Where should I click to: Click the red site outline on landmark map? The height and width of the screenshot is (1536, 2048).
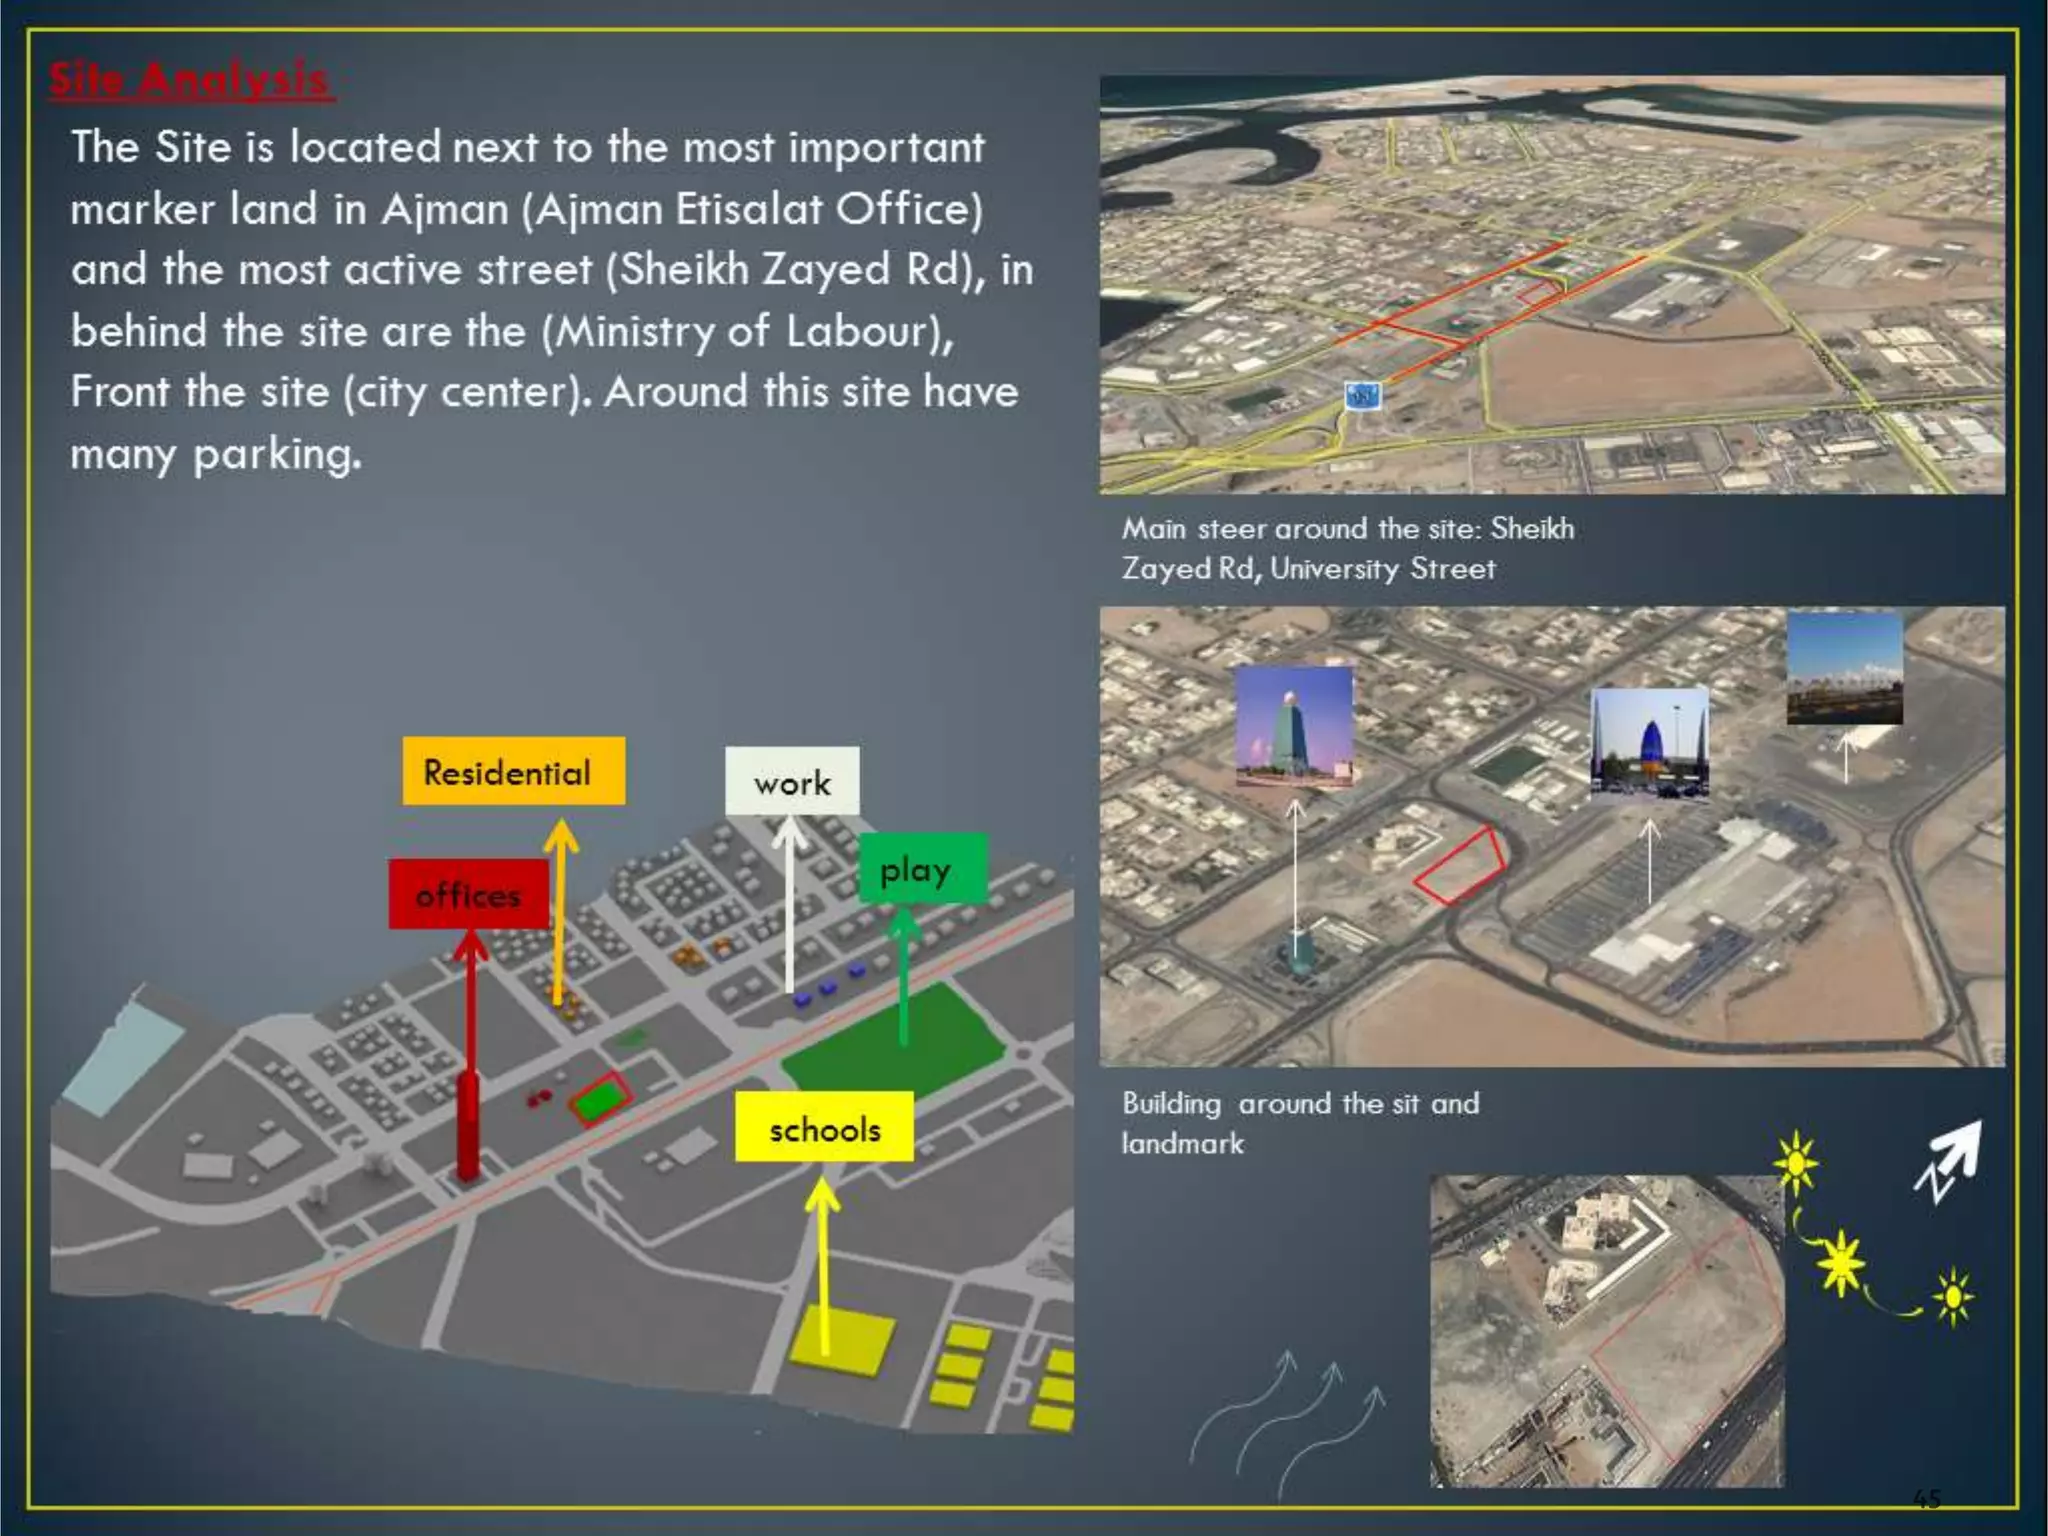[x=1461, y=866]
